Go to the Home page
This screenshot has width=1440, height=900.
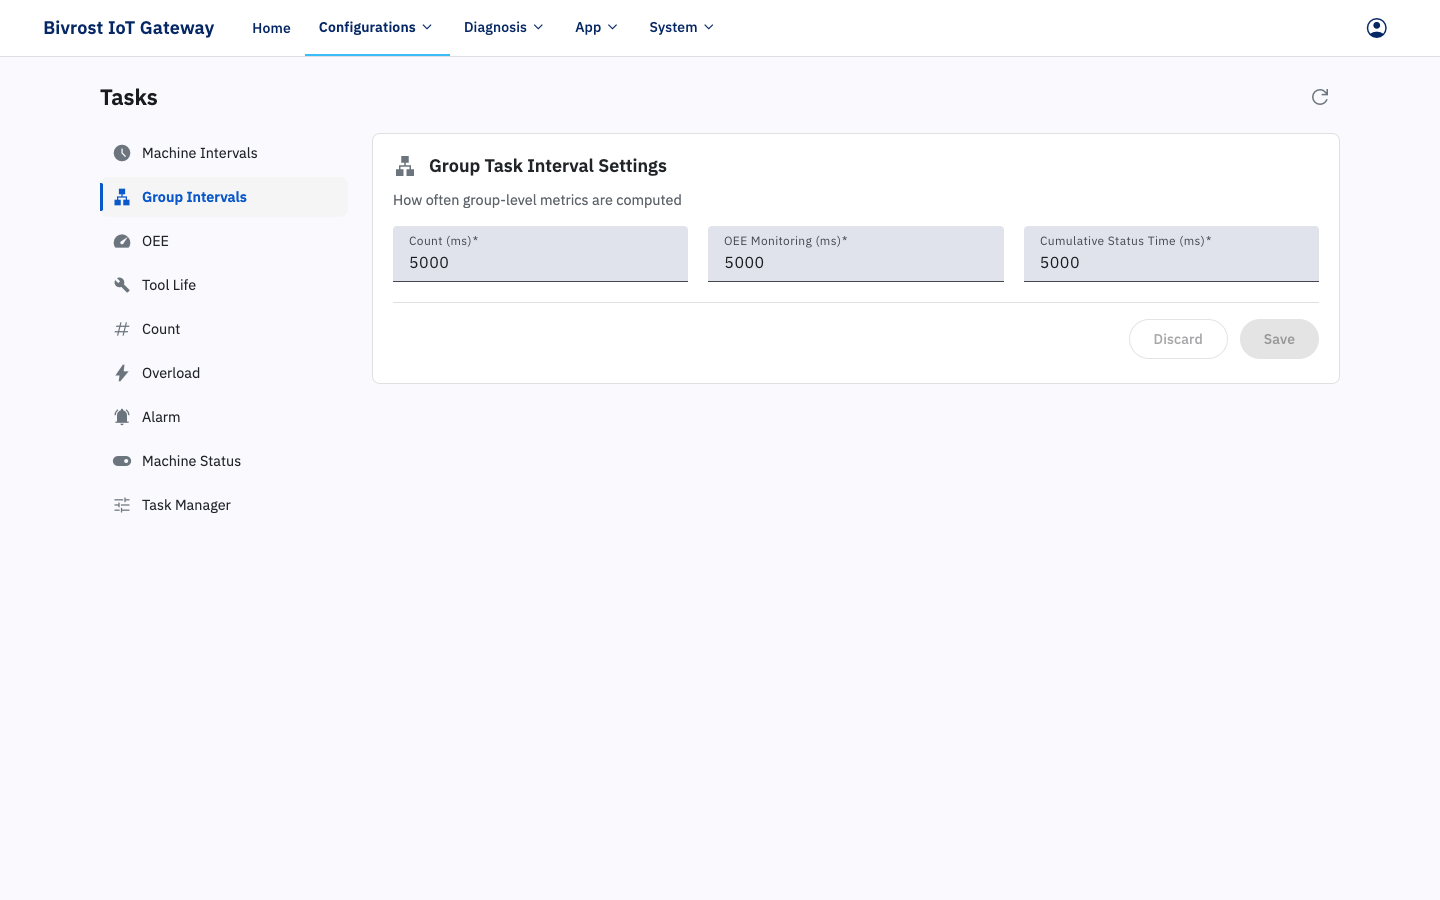click(x=271, y=28)
